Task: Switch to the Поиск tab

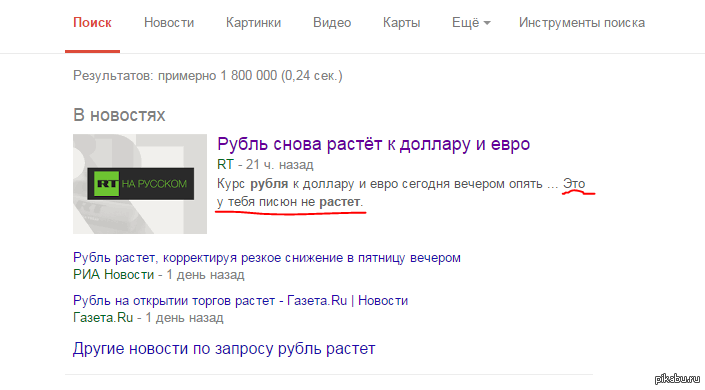Action: pyautogui.click(x=92, y=22)
